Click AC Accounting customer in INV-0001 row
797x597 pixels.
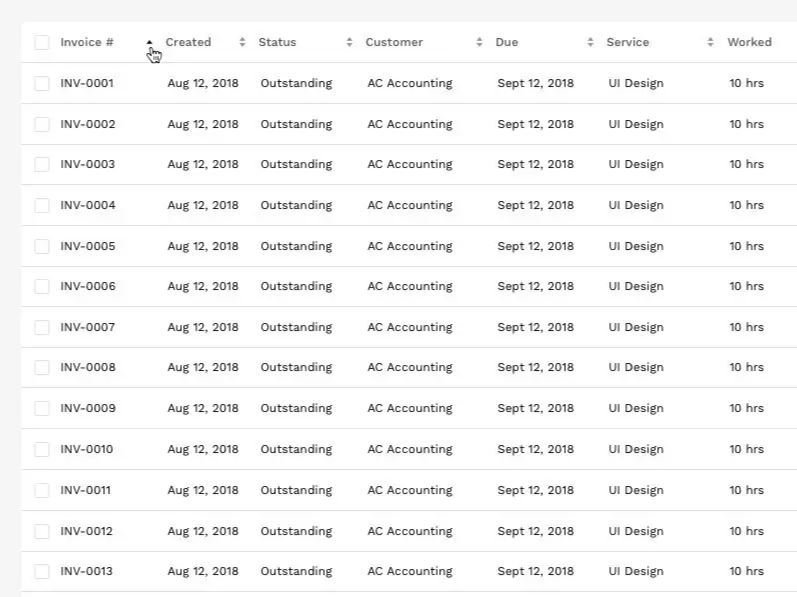coord(410,84)
